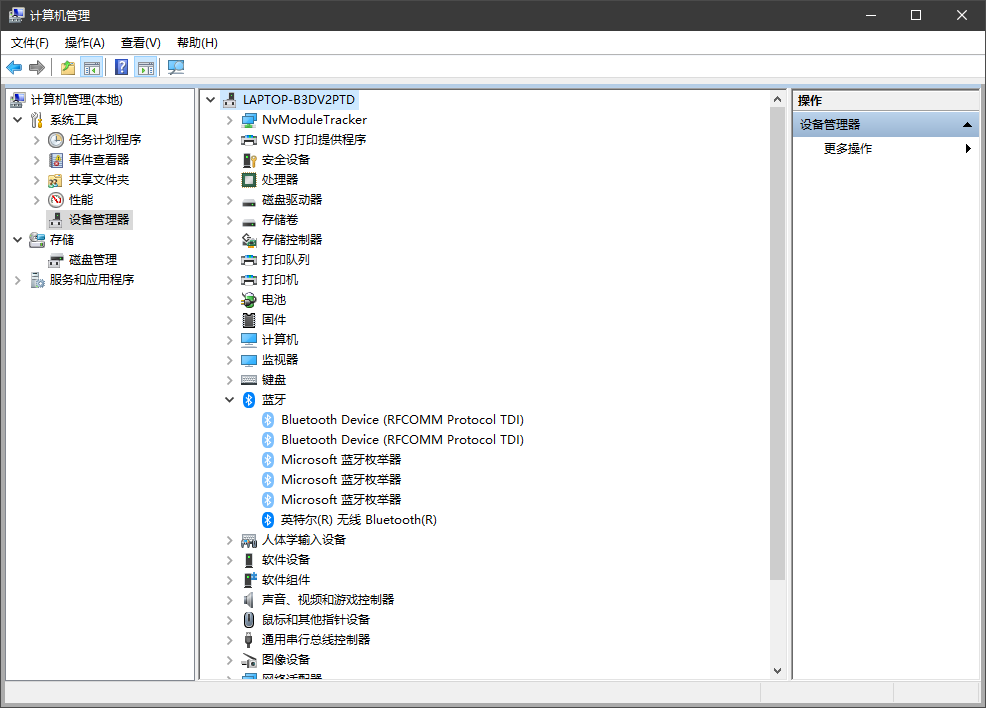The height and width of the screenshot is (708, 986).
Task: Expand the NvModuleTracker category
Action: [x=230, y=119]
